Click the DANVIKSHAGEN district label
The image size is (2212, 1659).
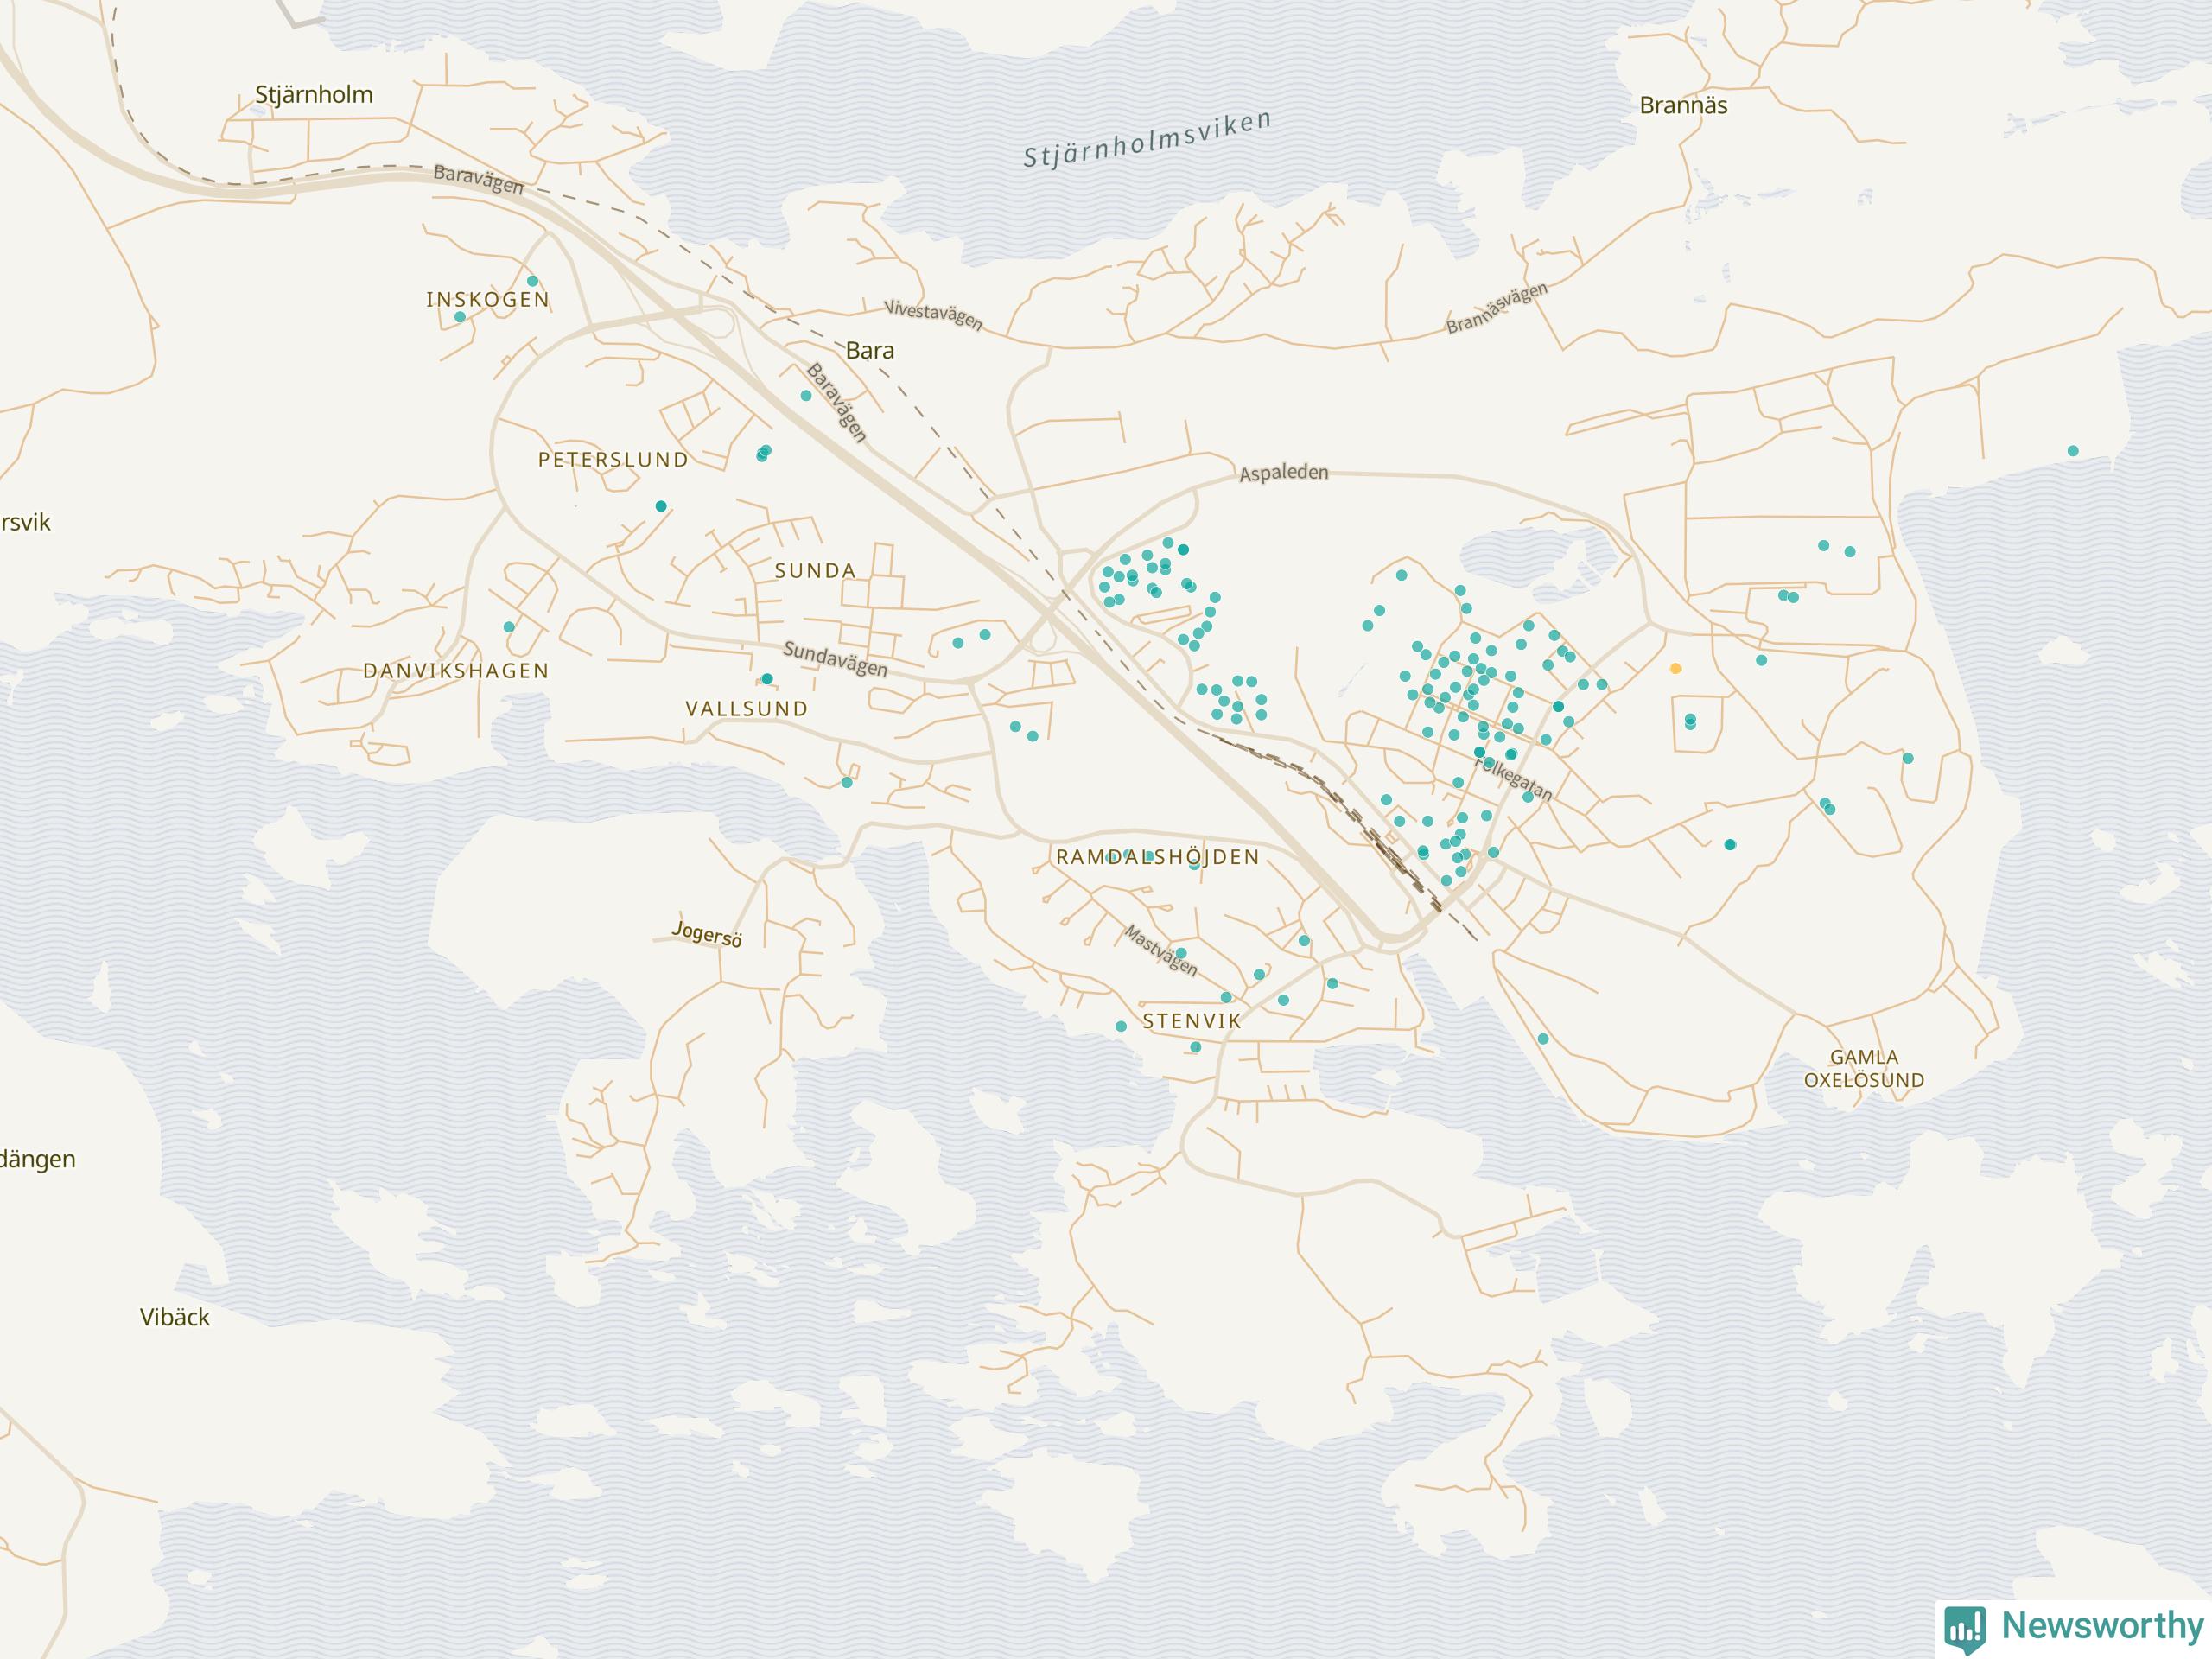tap(456, 671)
